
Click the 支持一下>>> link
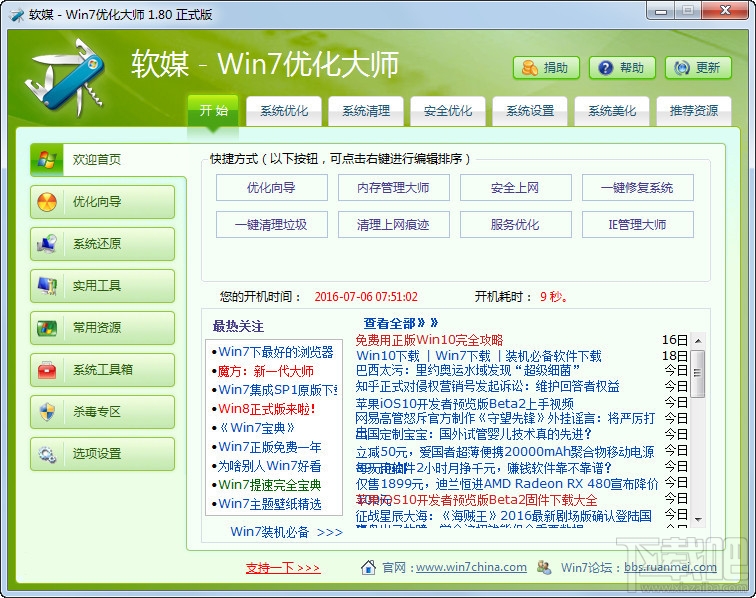tap(283, 568)
